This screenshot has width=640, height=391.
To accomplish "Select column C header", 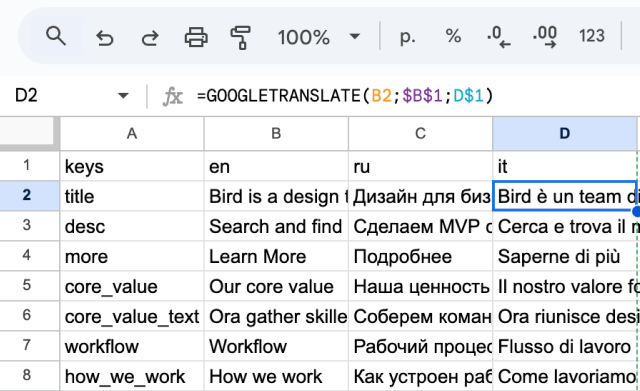I will (x=420, y=133).
